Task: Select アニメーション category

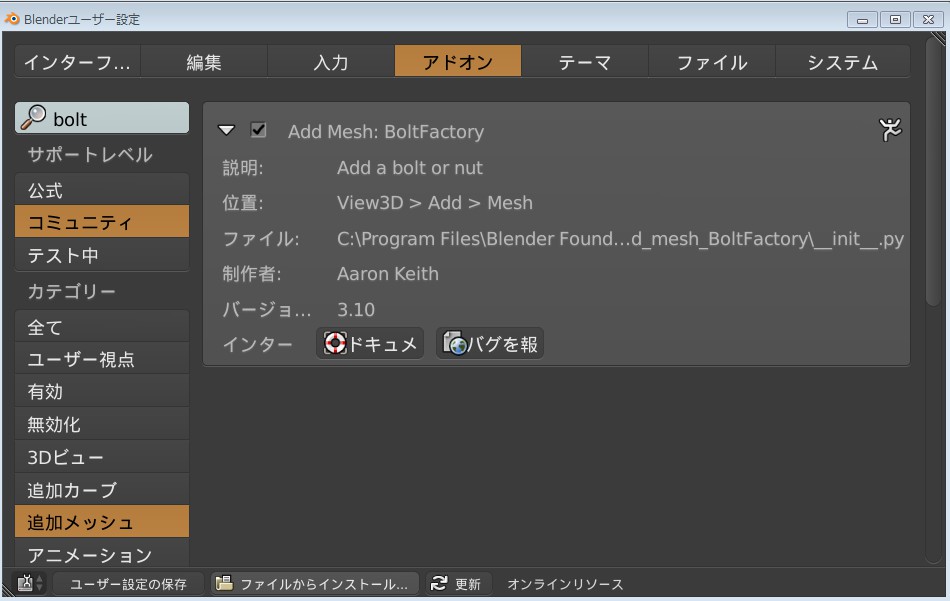Action: coord(102,553)
